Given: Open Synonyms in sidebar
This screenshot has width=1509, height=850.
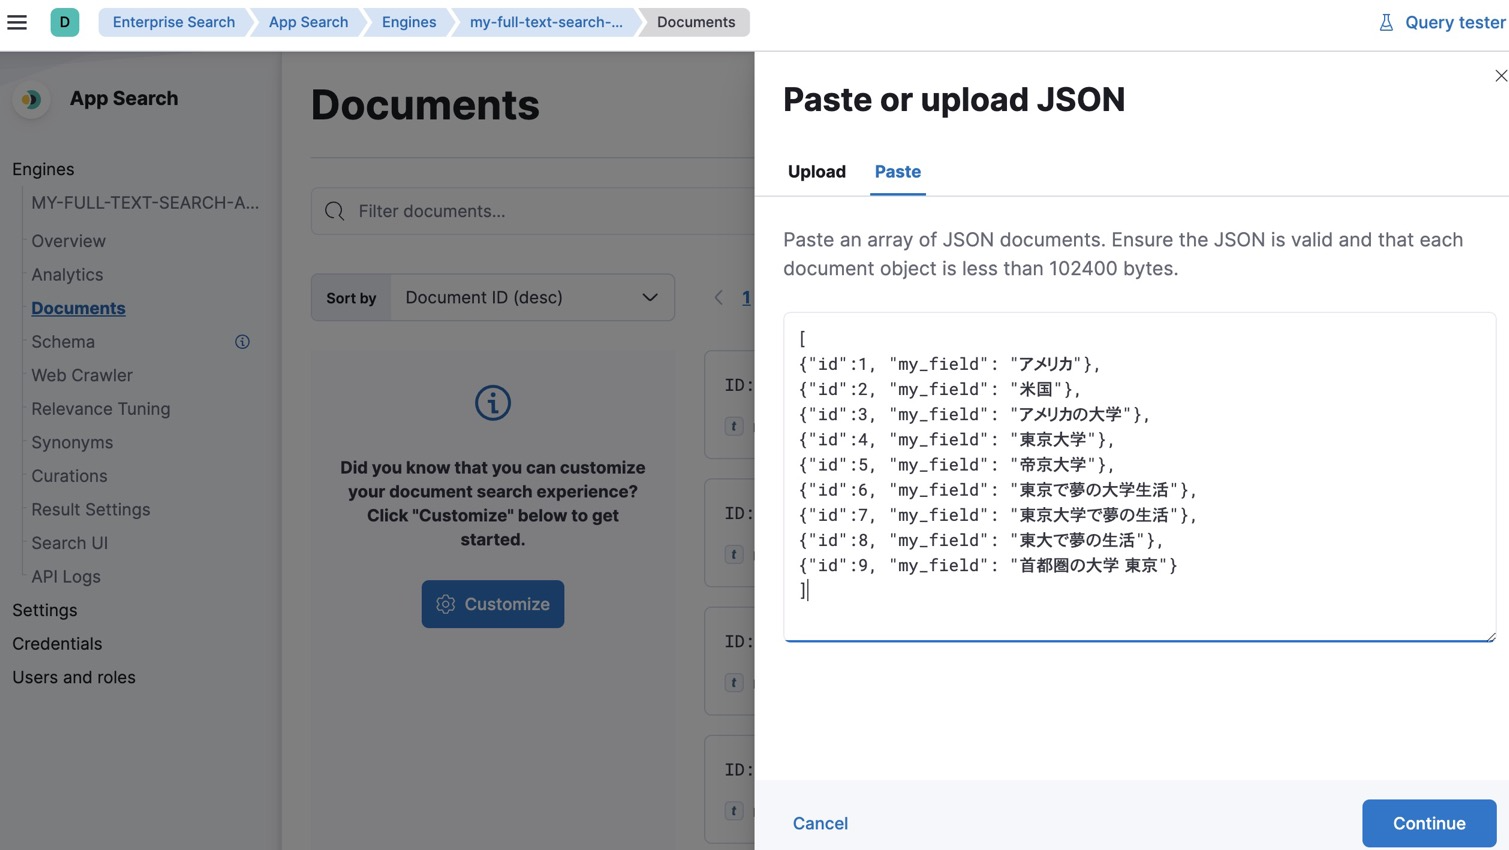Looking at the screenshot, I should tap(72, 442).
